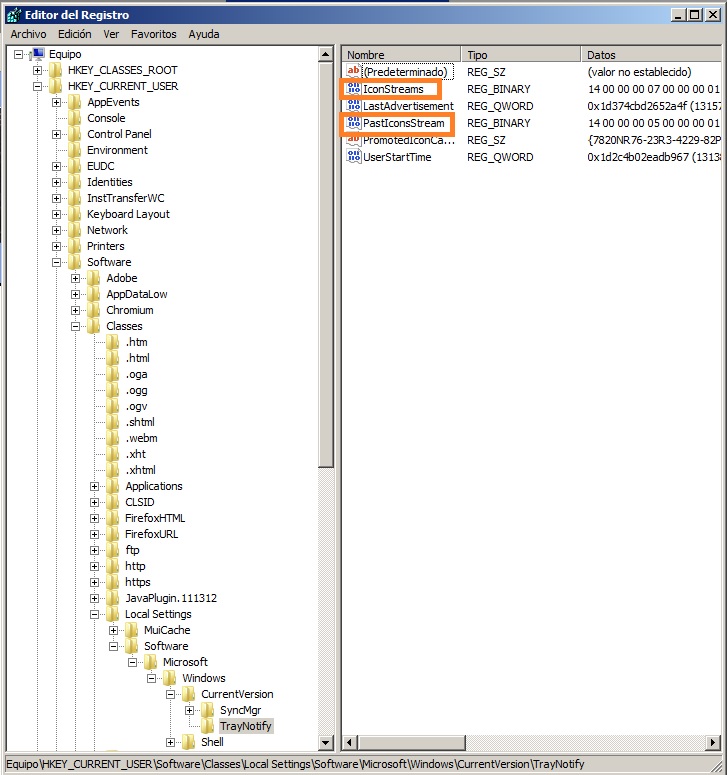This screenshot has width=727, height=775.
Task: Click the LastAdvertisement value icon
Action: 353,106
